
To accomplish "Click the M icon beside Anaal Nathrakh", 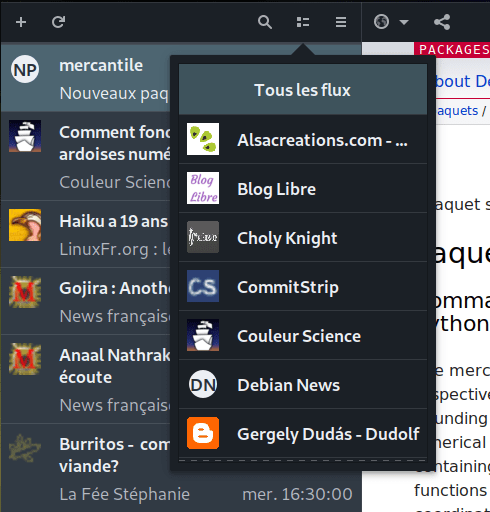I will pyautogui.click(x=25, y=359).
